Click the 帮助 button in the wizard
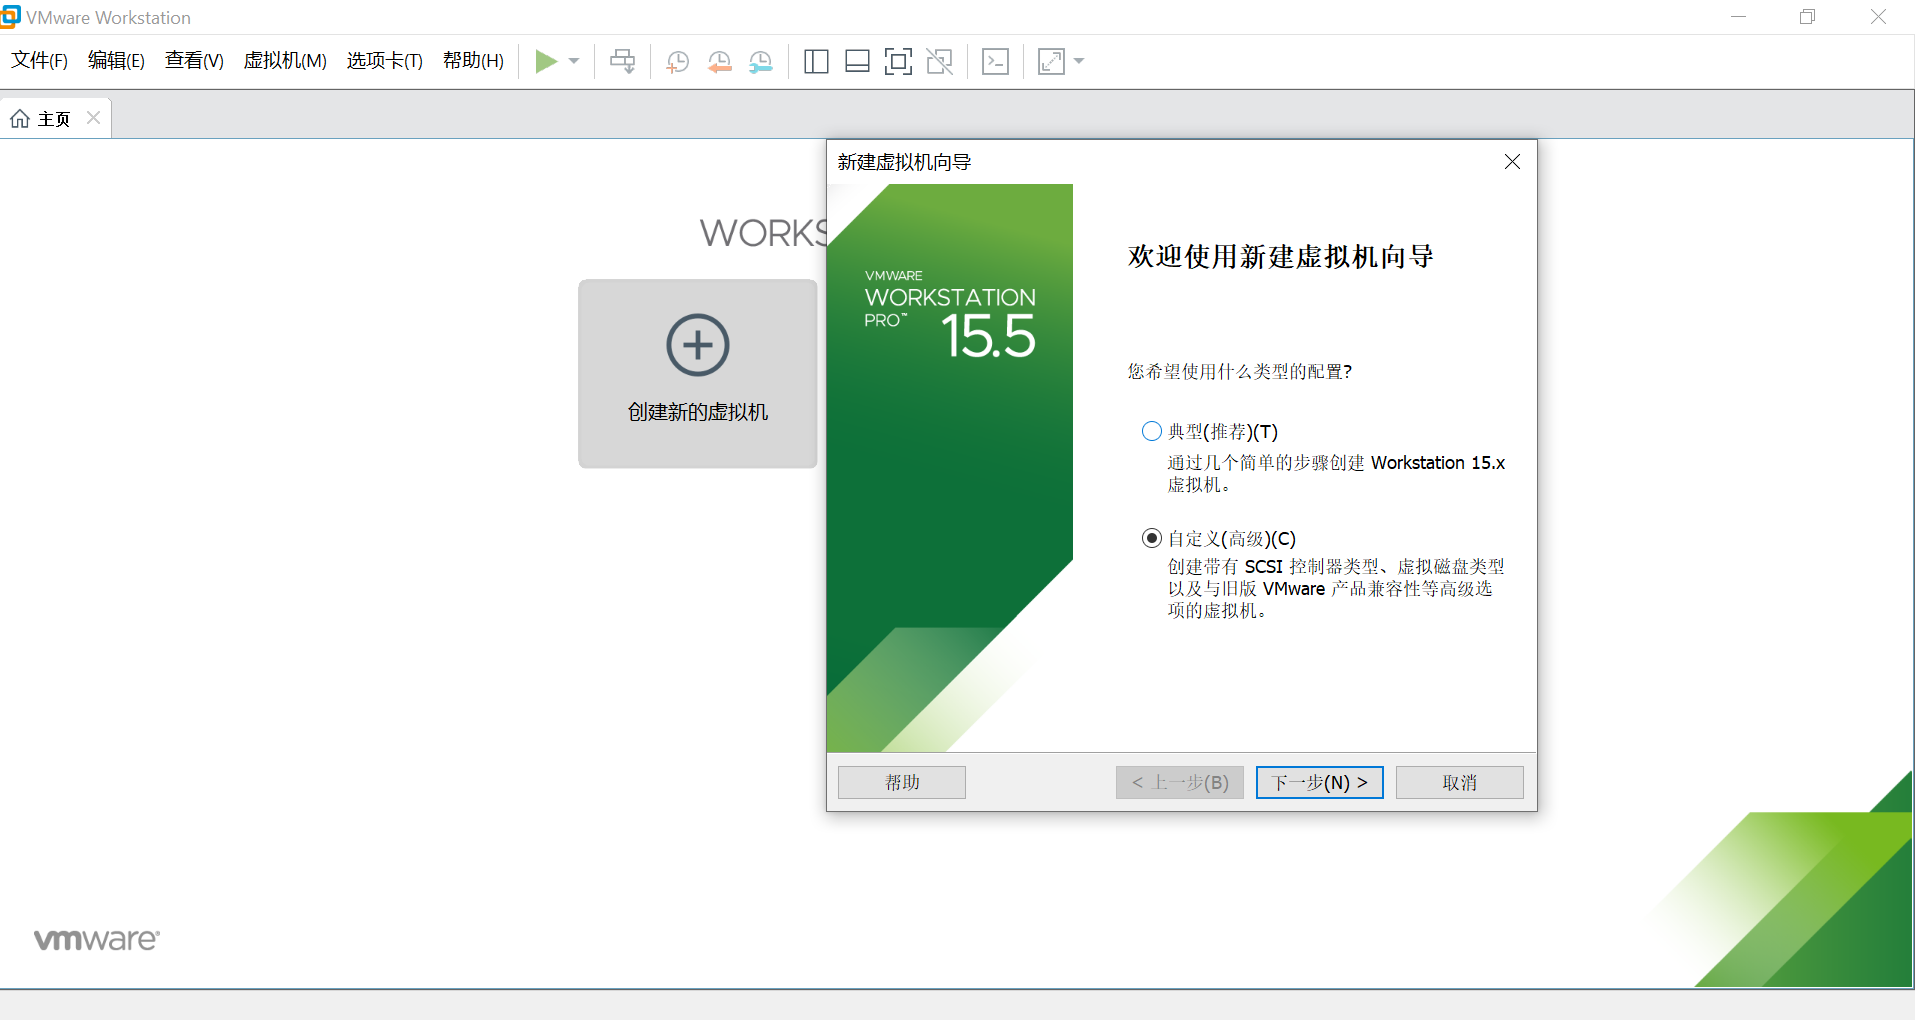This screenshot has height=1020, width=1915. [x=900, y=782]
